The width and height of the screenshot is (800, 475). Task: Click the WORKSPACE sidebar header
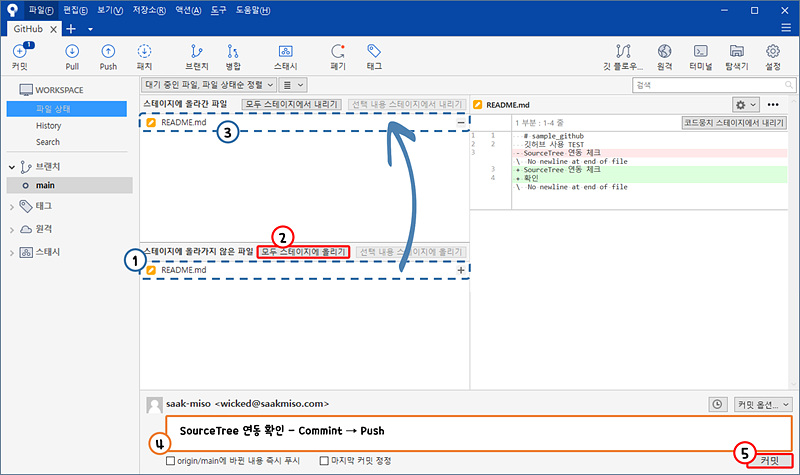click(x=51, y=90)
